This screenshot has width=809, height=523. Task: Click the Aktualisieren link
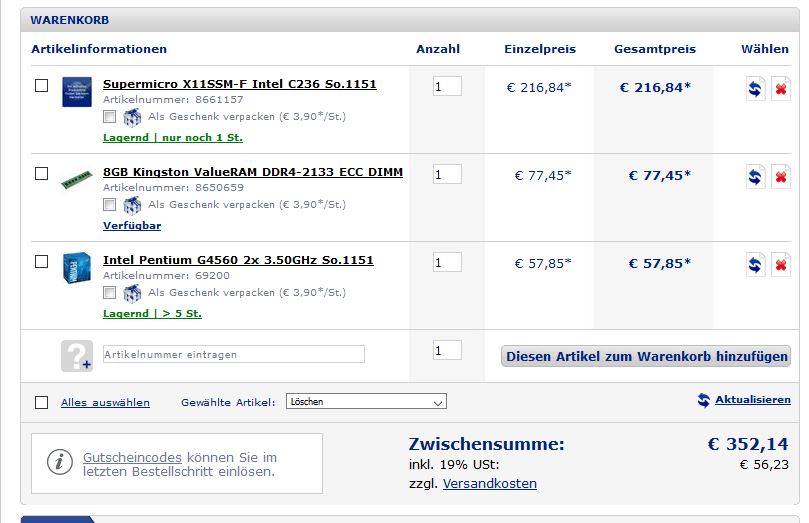752,400
